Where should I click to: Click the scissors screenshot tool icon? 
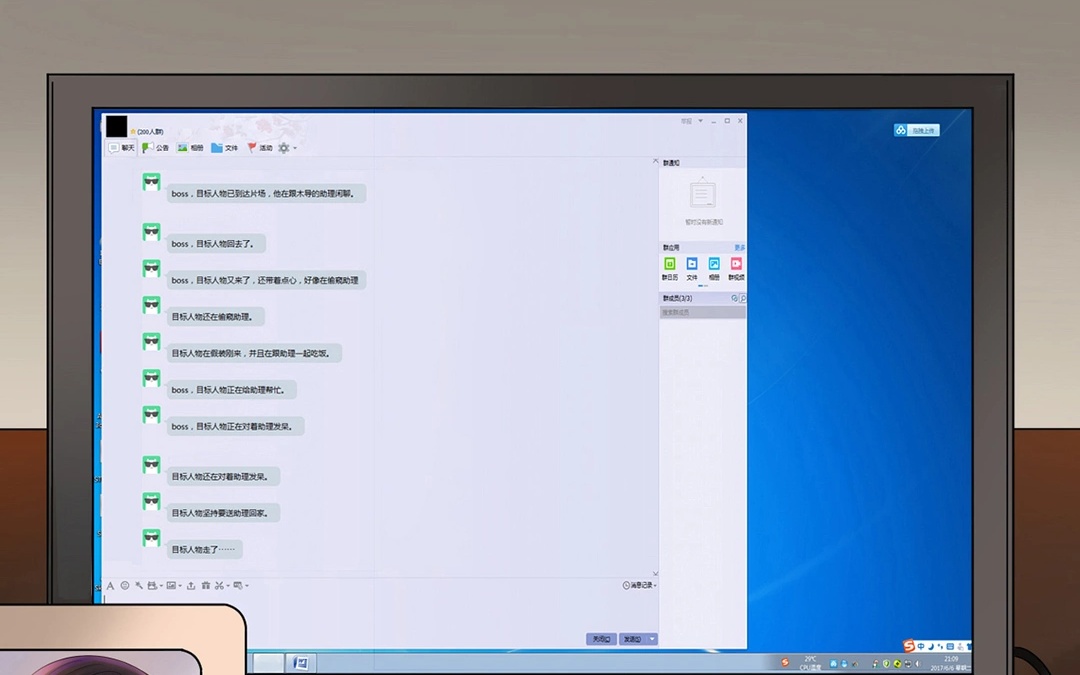(219, 585)
